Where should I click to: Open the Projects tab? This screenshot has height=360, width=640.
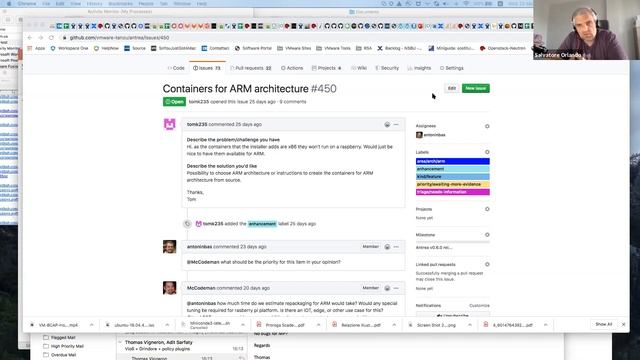tap(326, 68)
